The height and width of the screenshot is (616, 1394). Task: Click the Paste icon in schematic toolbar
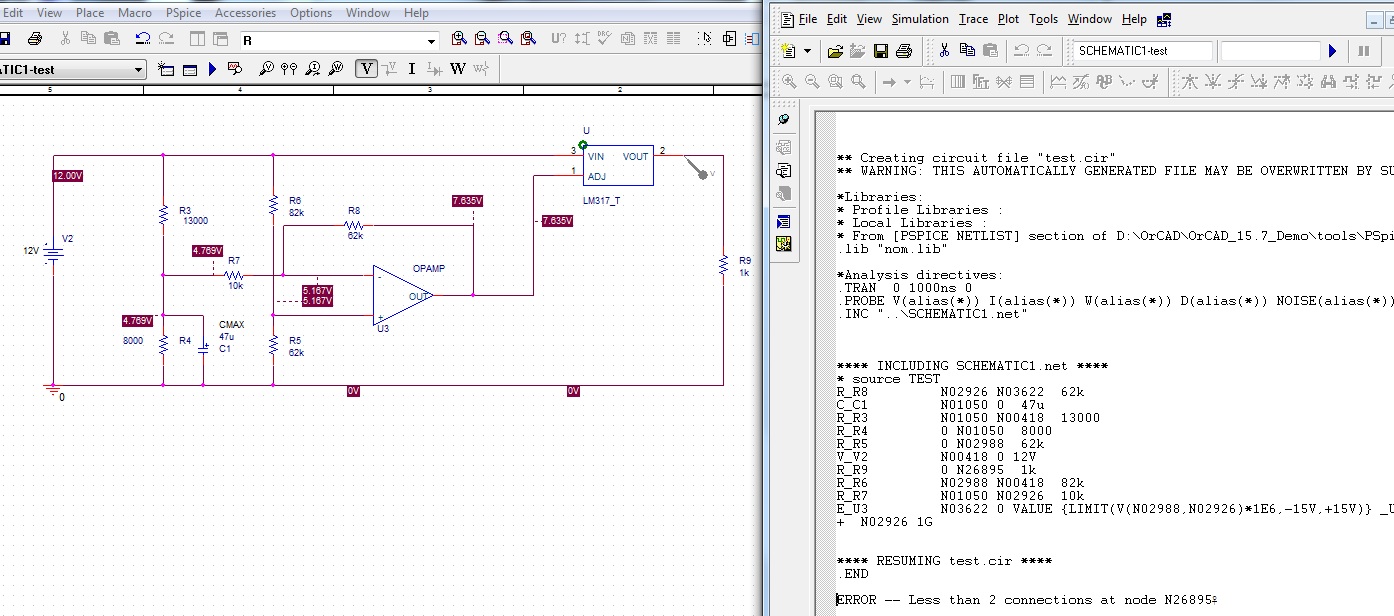pos(112,39)
